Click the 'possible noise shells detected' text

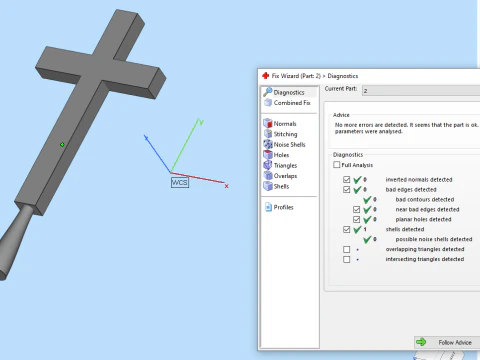(x=434, y=239)
